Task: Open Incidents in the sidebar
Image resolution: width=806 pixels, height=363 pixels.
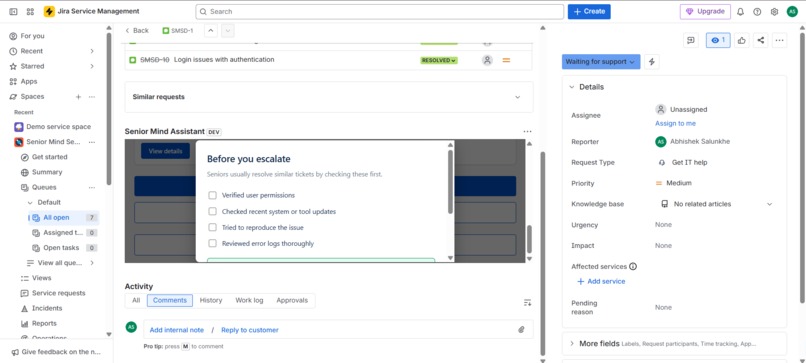Action: coord(47,308)
